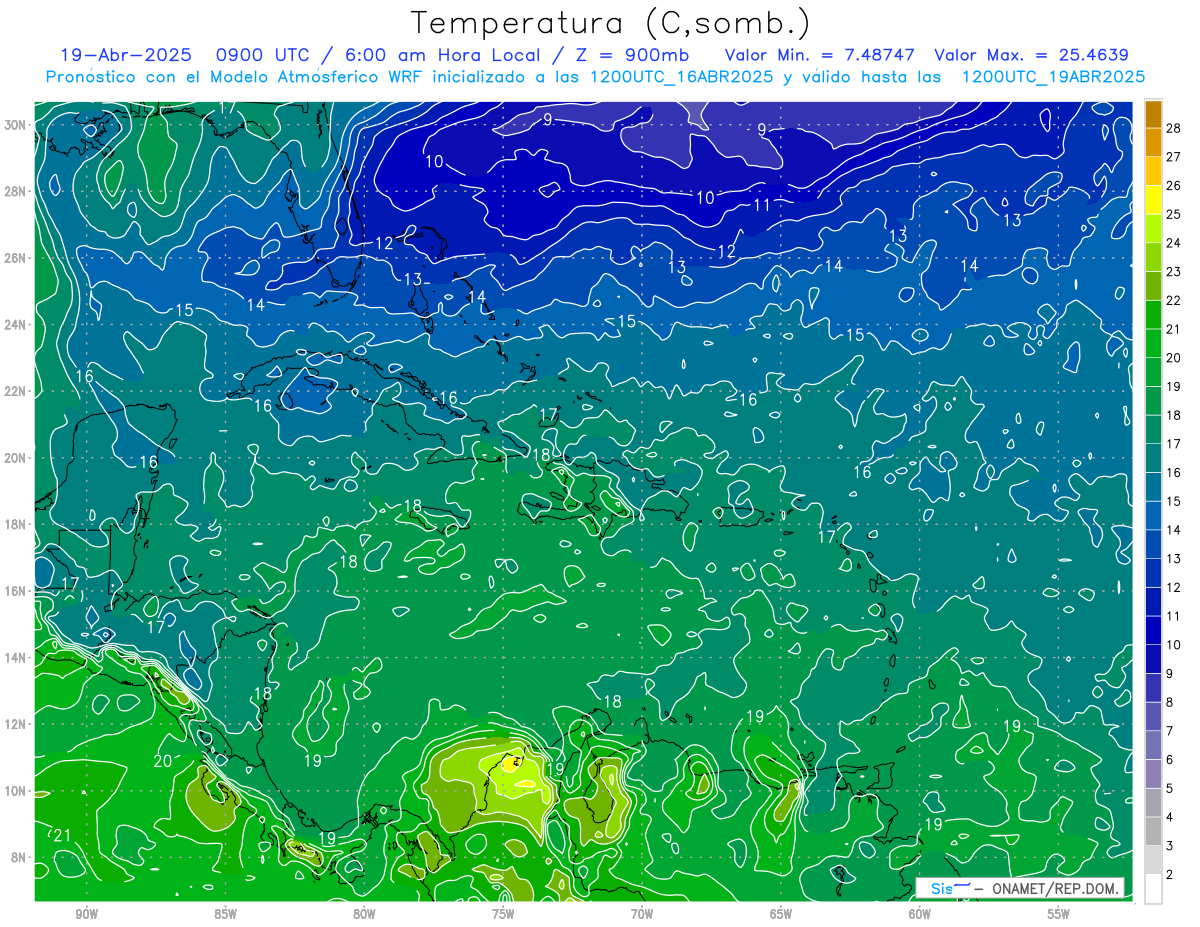This screenshot has height=927, width=1200.
Task: Click the "75W" longitude axis label
Action: 503,914
